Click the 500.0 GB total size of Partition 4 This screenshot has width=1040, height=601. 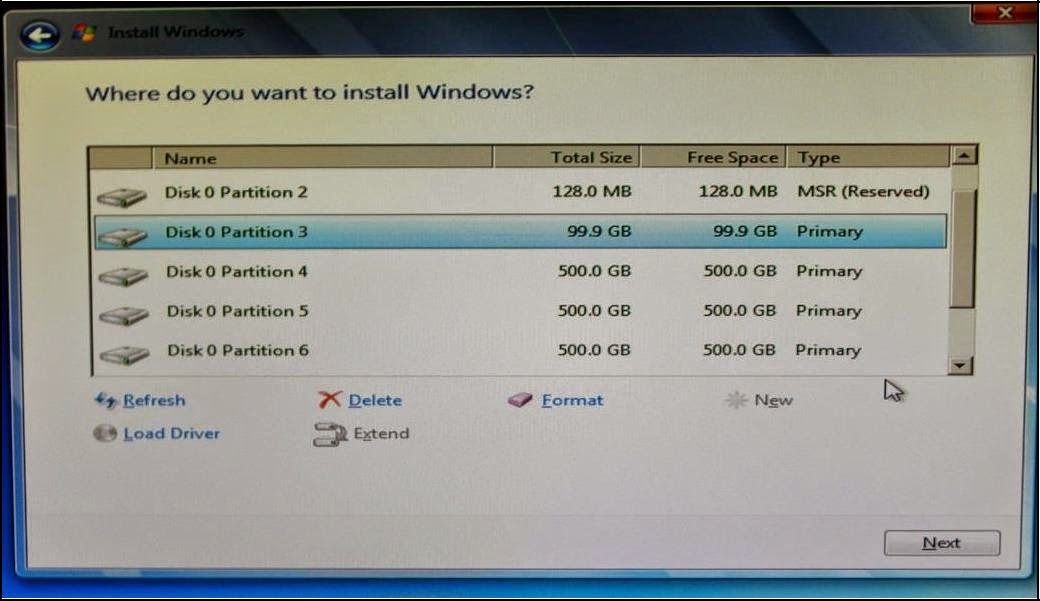[x=594, y=271]
